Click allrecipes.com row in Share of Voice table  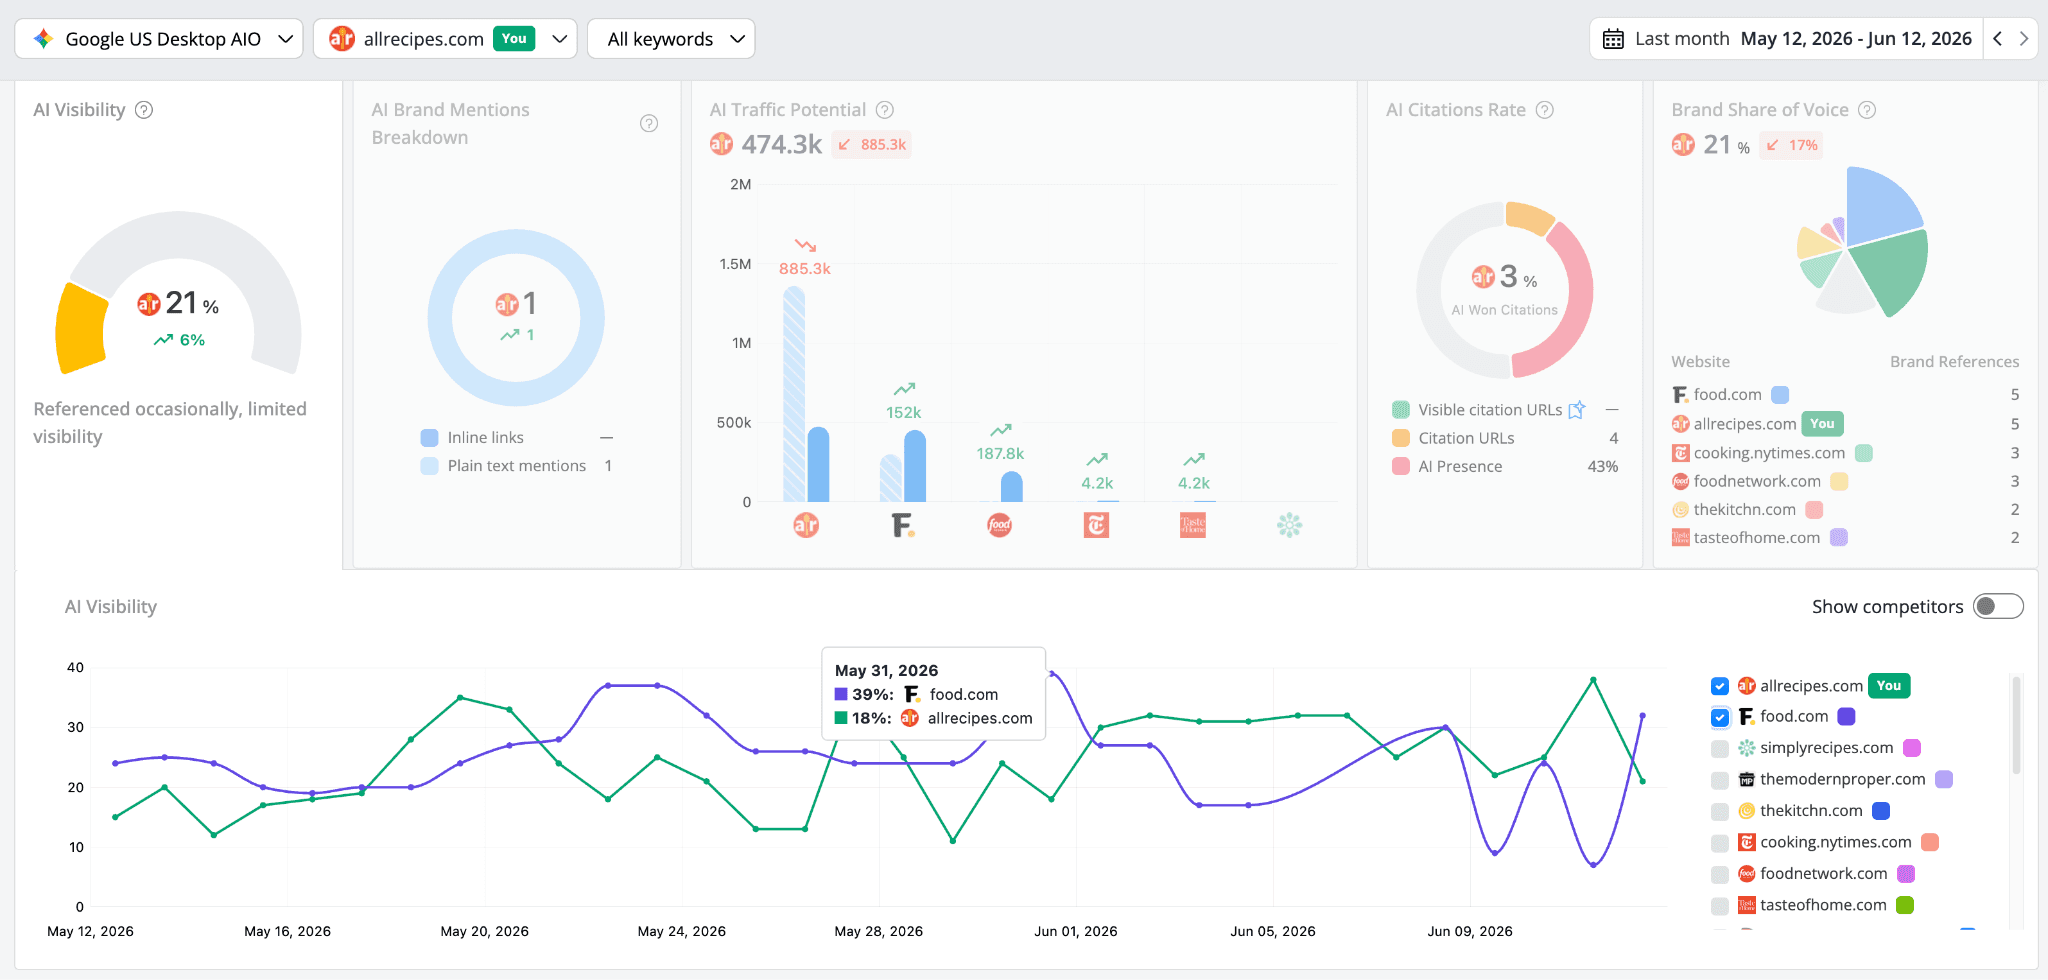pos(1845,424)
